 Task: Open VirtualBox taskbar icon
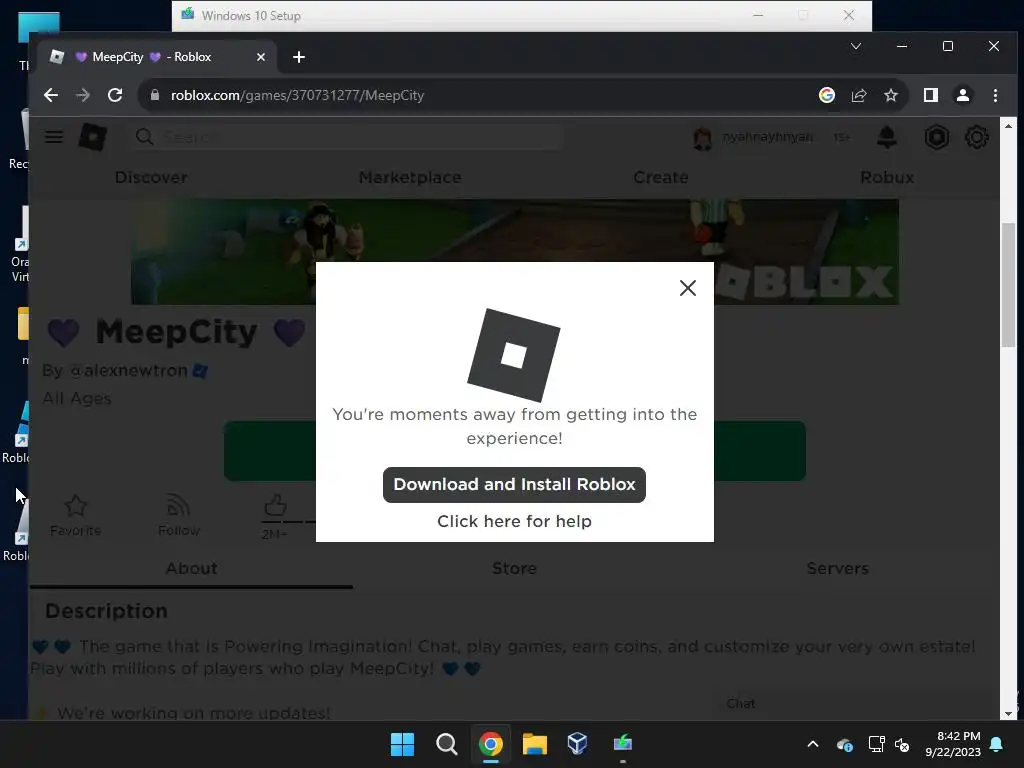click(577, 744)
